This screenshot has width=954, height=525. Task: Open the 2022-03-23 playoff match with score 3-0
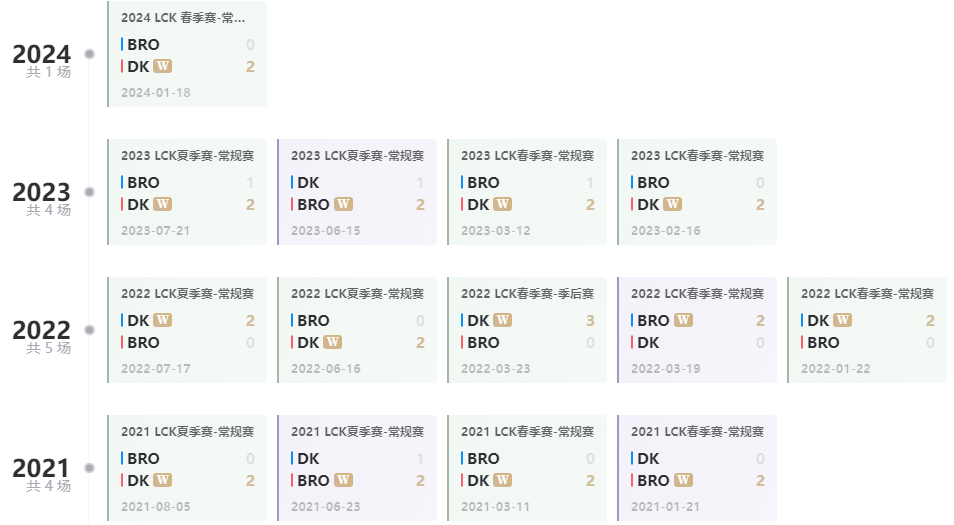pyautogui.click(x=527, y=330)
